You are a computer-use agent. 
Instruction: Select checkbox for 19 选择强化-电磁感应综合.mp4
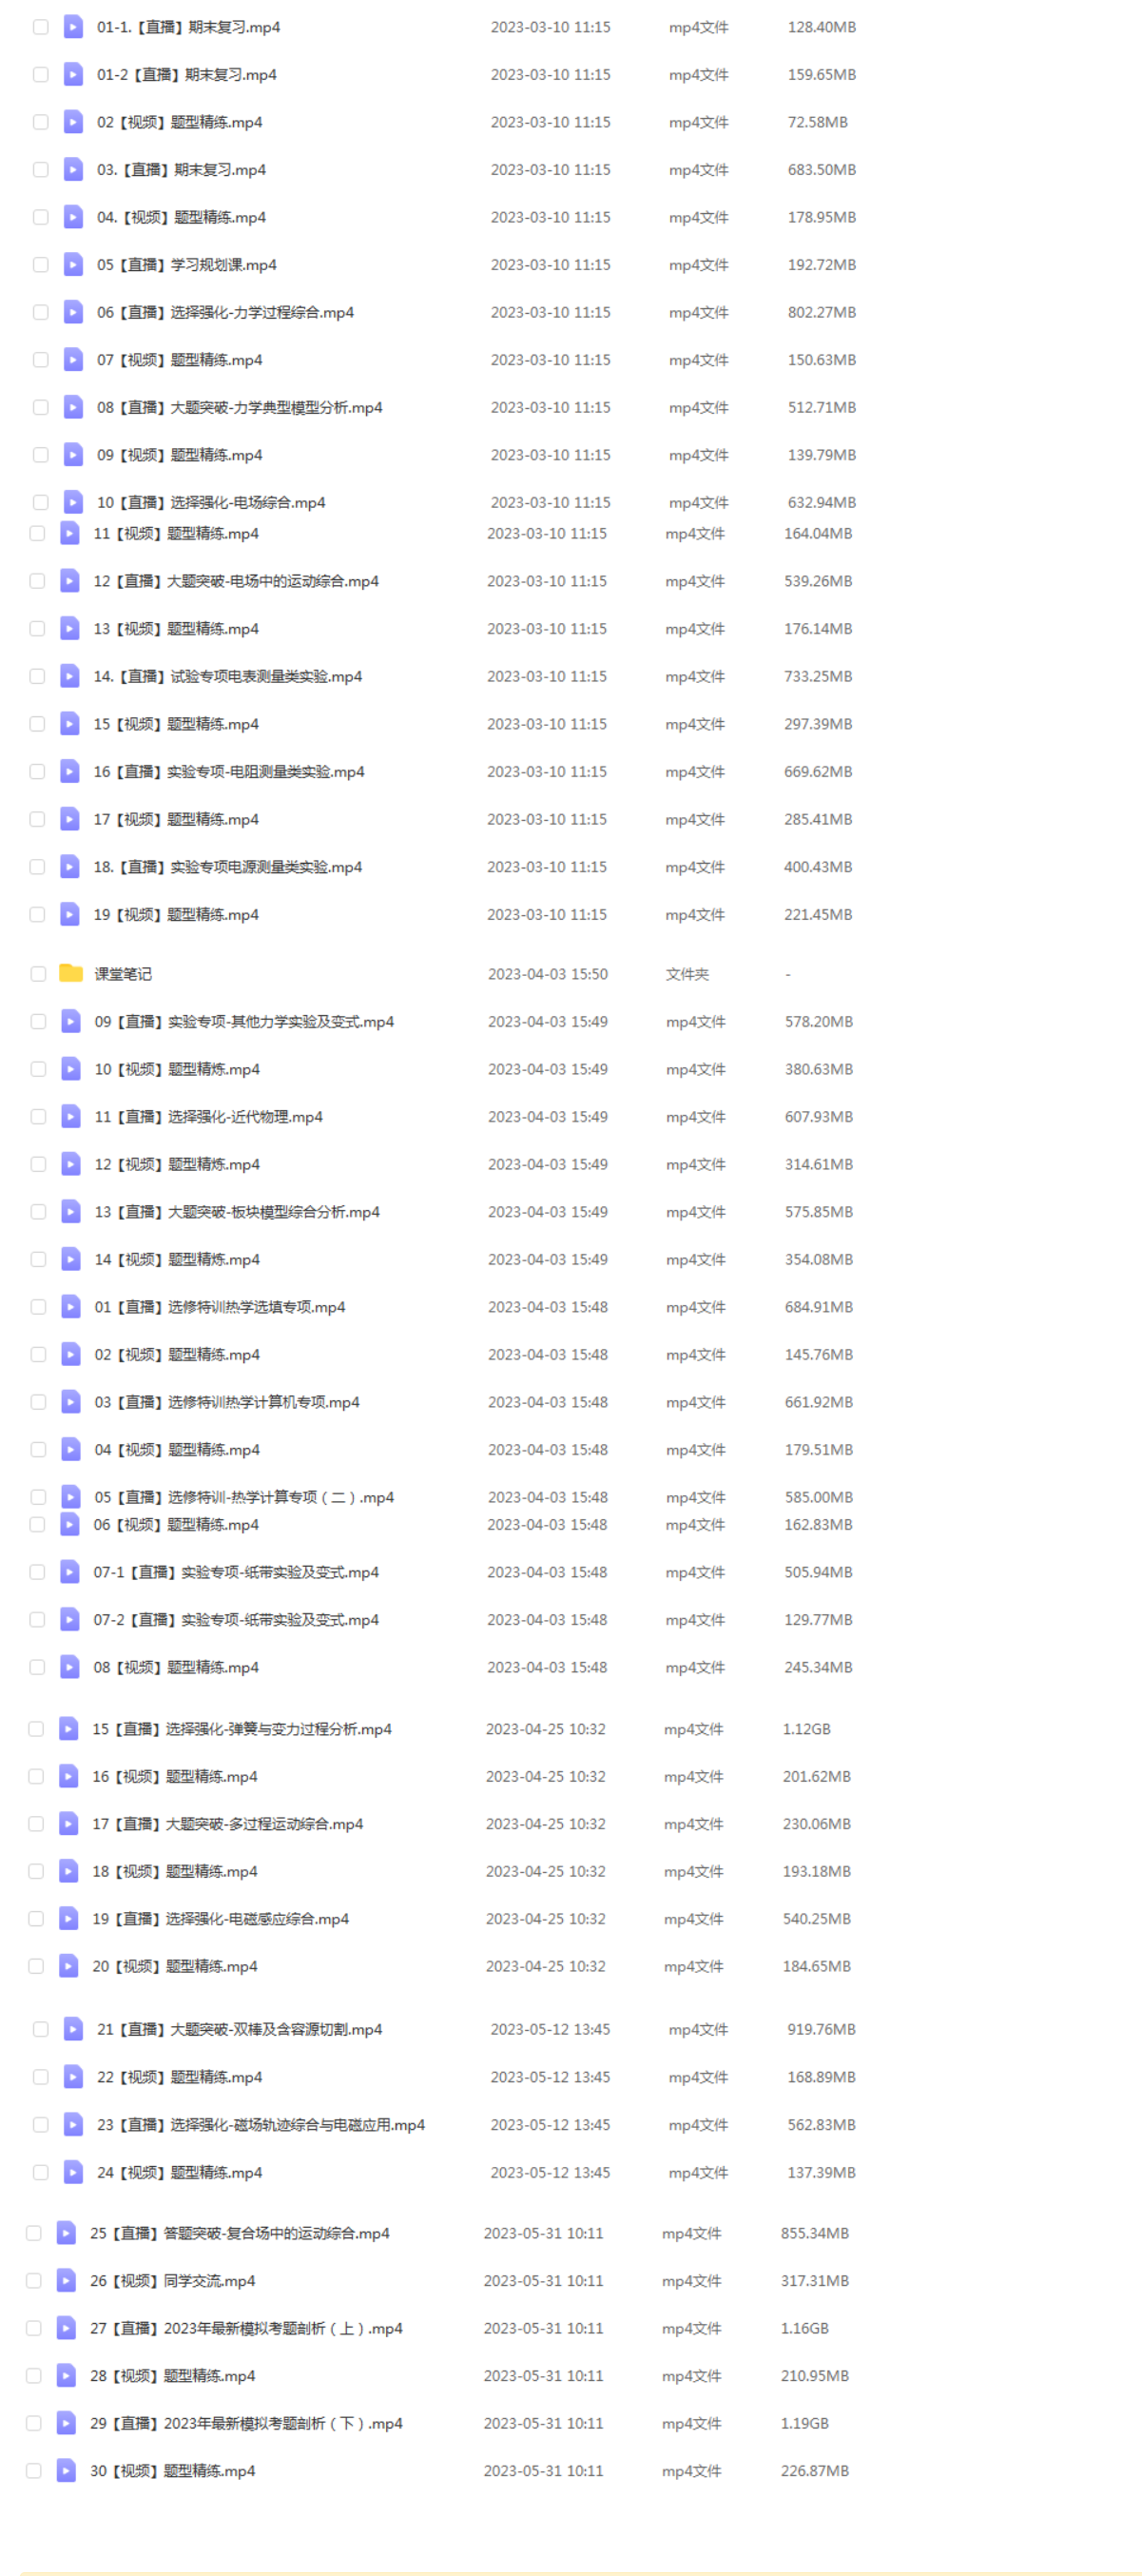tap(36, 1918)
